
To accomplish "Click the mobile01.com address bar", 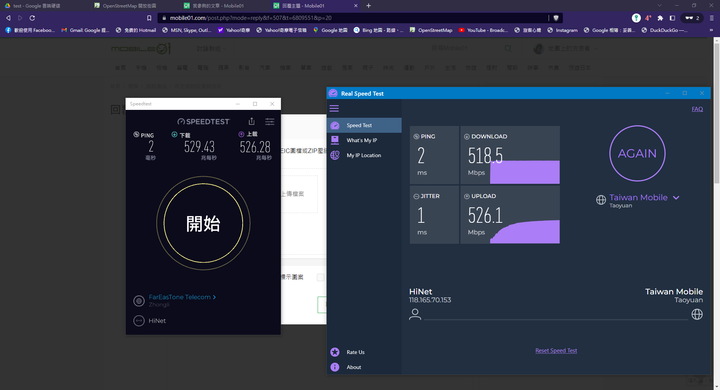I will click(354, 18).
